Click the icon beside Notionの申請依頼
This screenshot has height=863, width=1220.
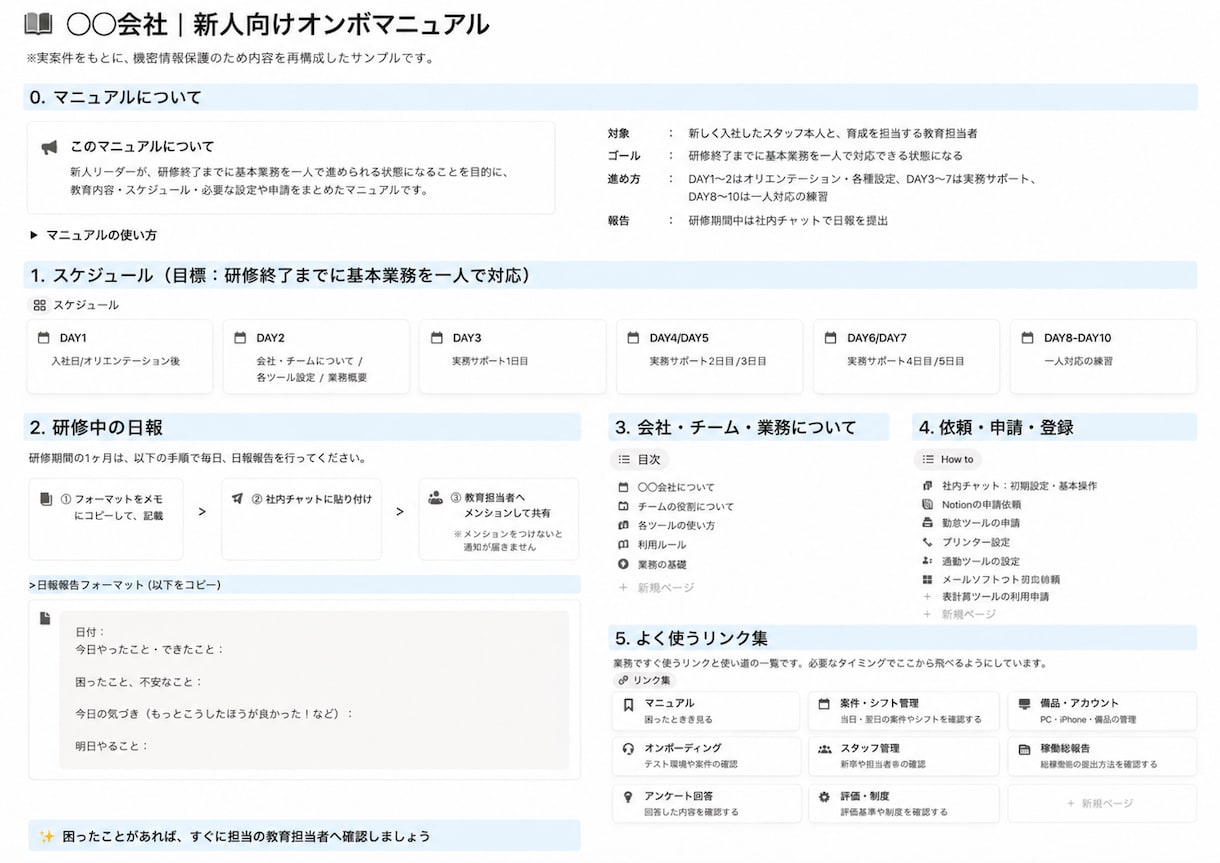928,505
